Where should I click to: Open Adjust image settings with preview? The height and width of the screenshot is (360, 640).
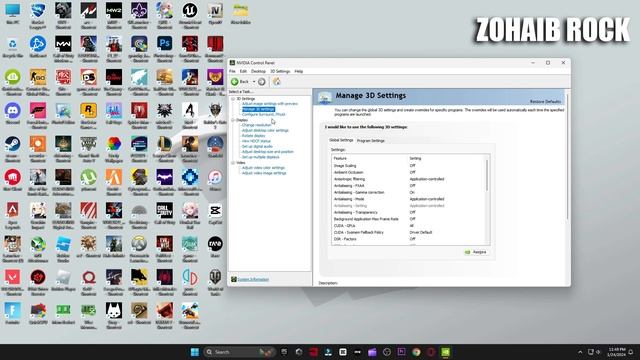point(270,104)
